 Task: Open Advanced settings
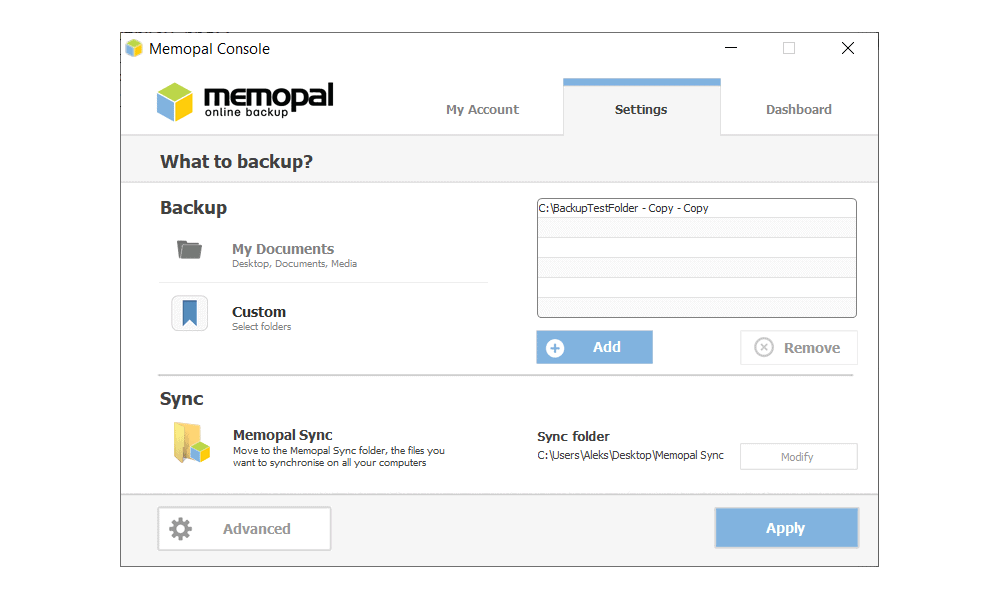tap(244, 529)
